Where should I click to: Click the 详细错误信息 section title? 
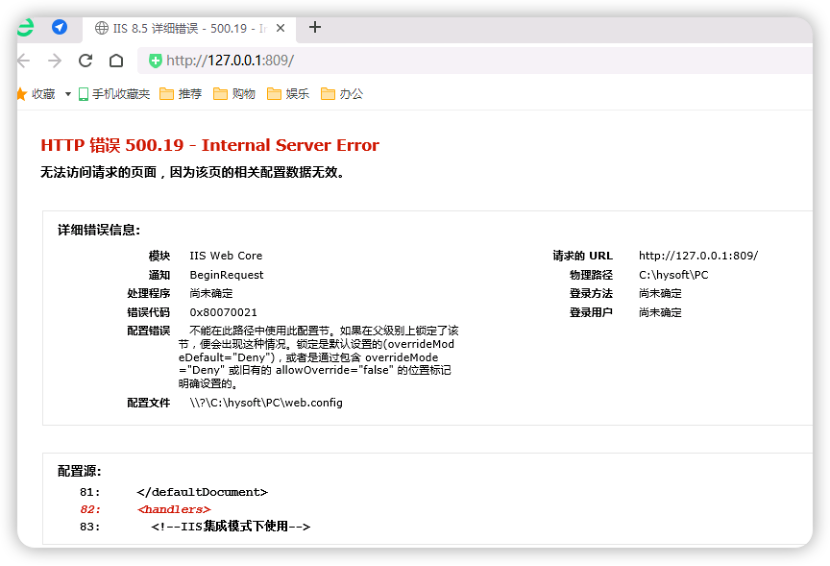(98, 230)
